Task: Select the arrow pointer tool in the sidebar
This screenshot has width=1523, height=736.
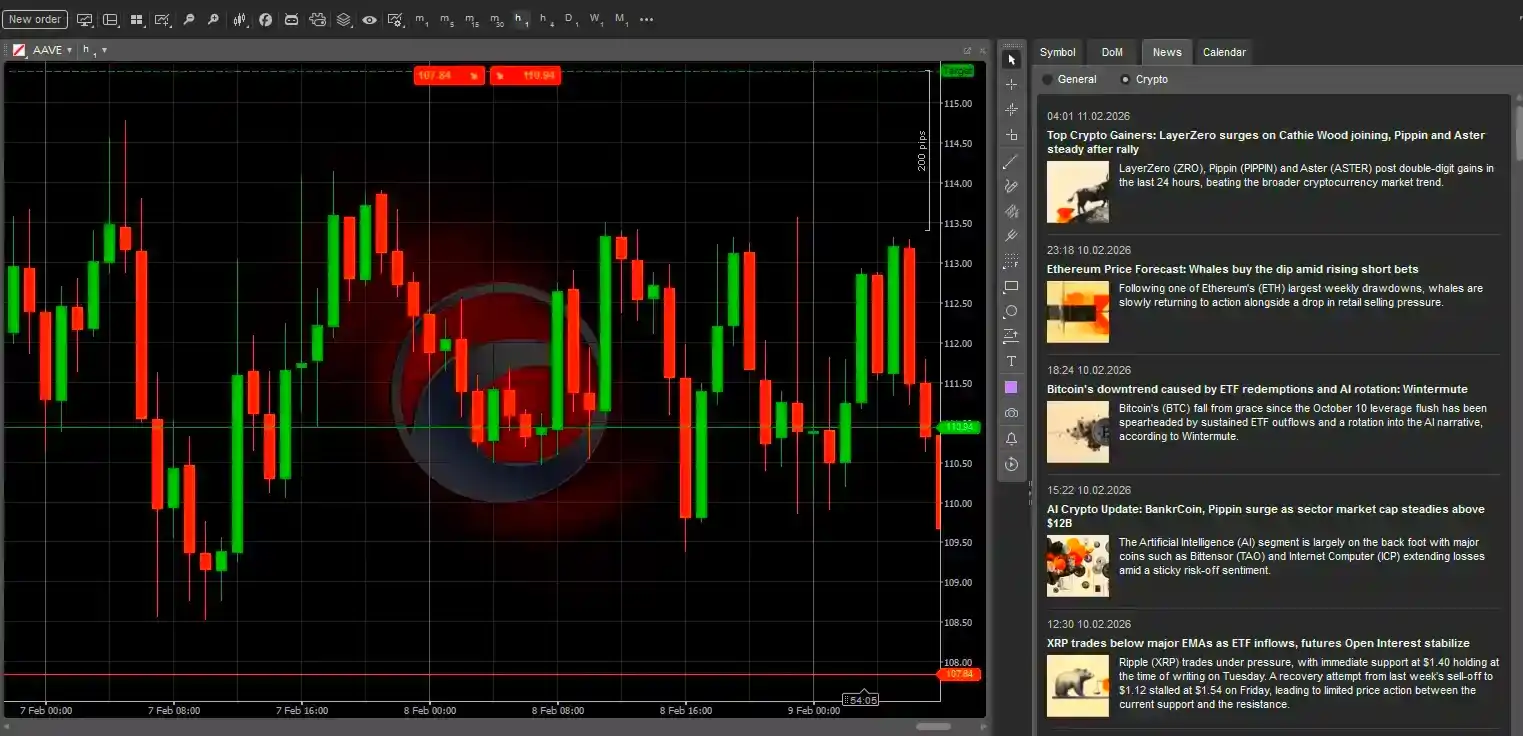Action: click(1010, 58)
